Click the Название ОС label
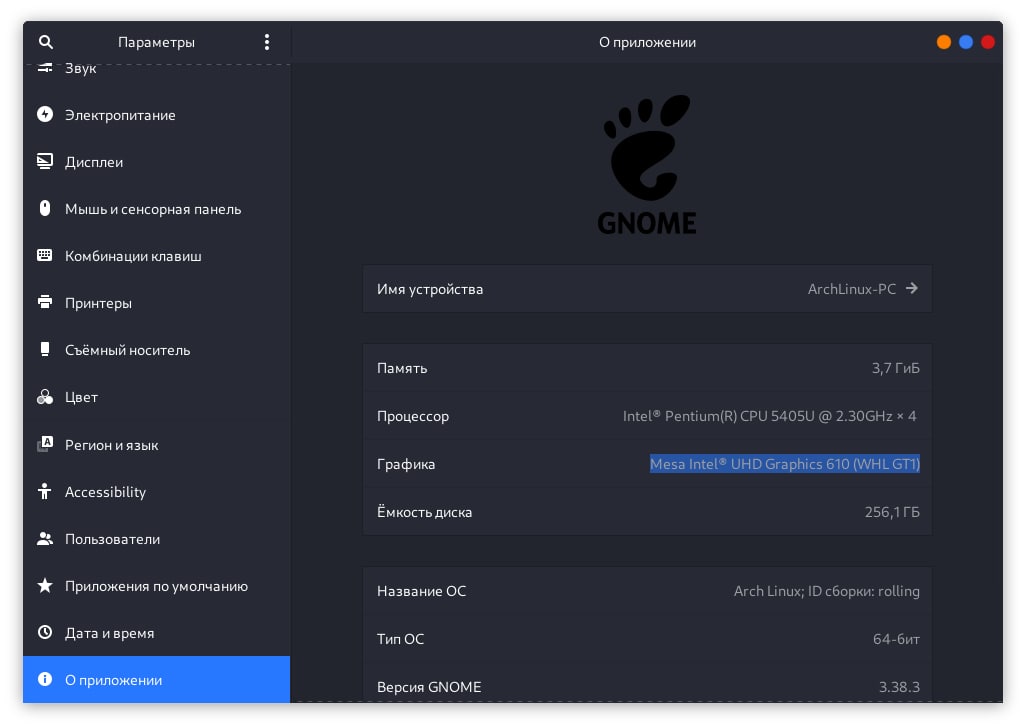1026x728 pixels. pos(421,591)
